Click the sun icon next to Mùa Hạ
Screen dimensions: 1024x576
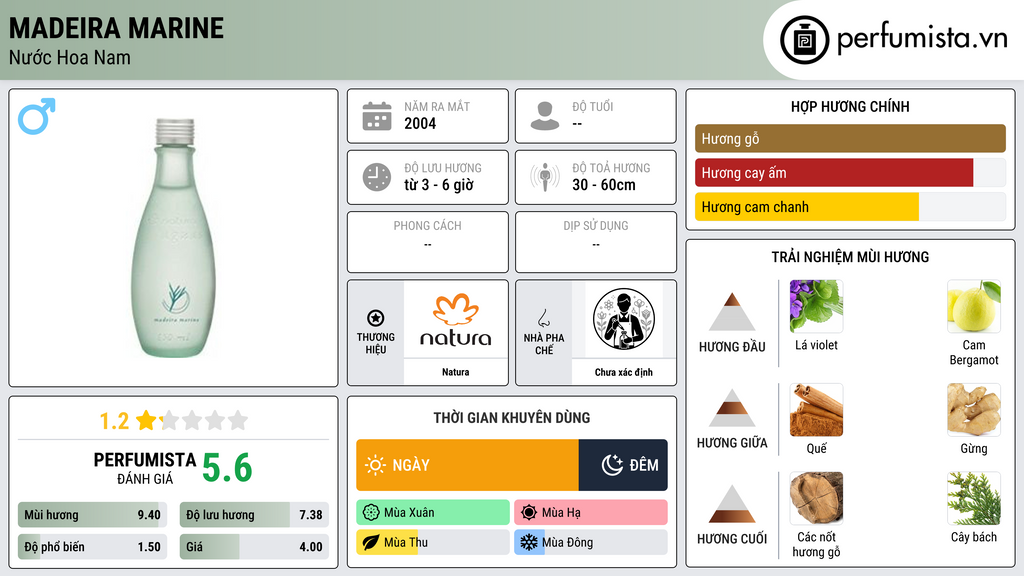529,513
